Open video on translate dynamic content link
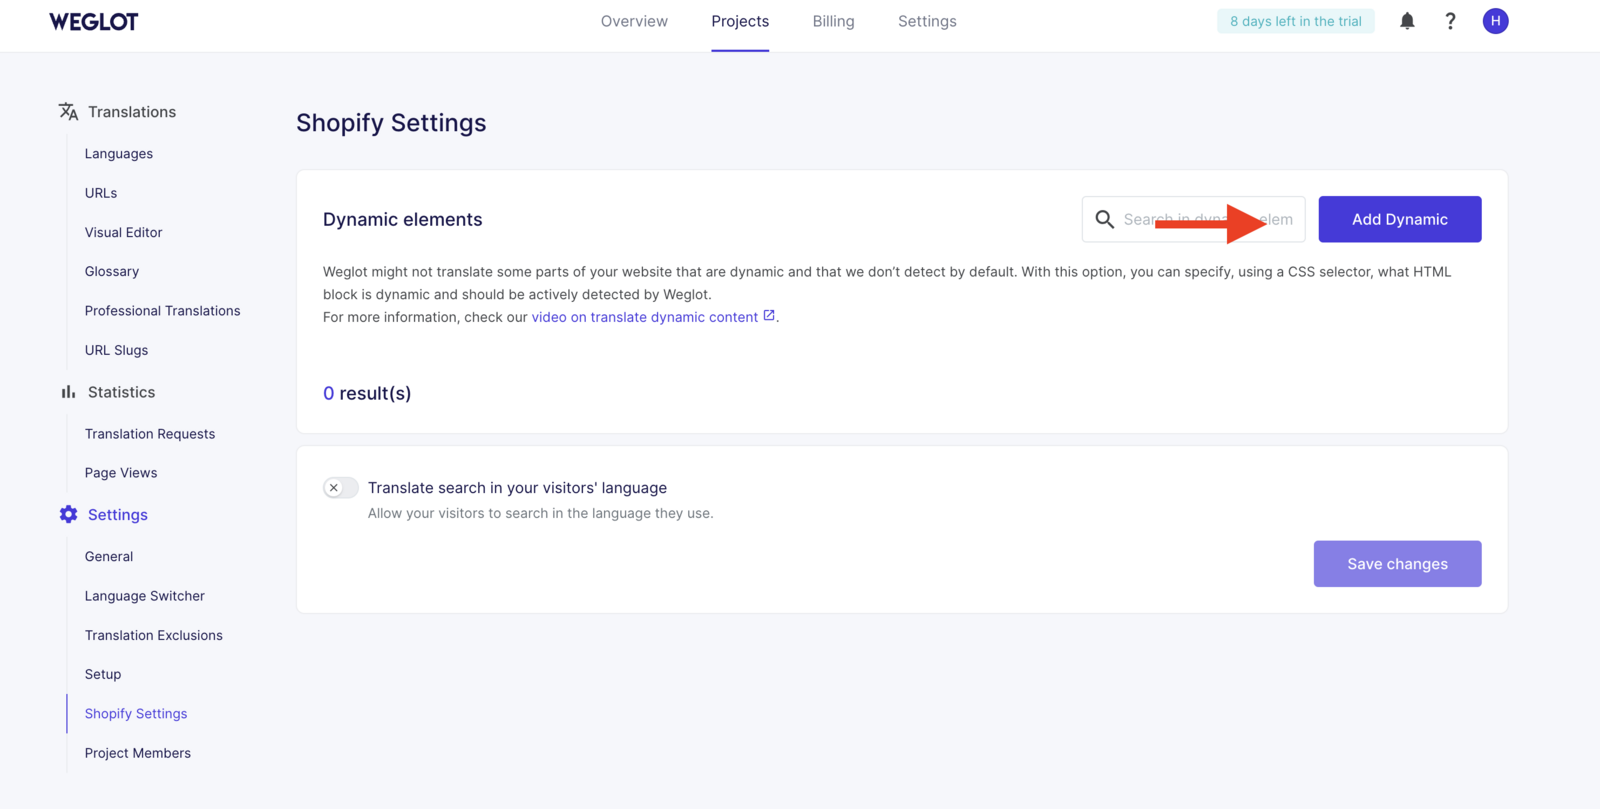Screen dimensions: 1600x809 click(645, 317)
